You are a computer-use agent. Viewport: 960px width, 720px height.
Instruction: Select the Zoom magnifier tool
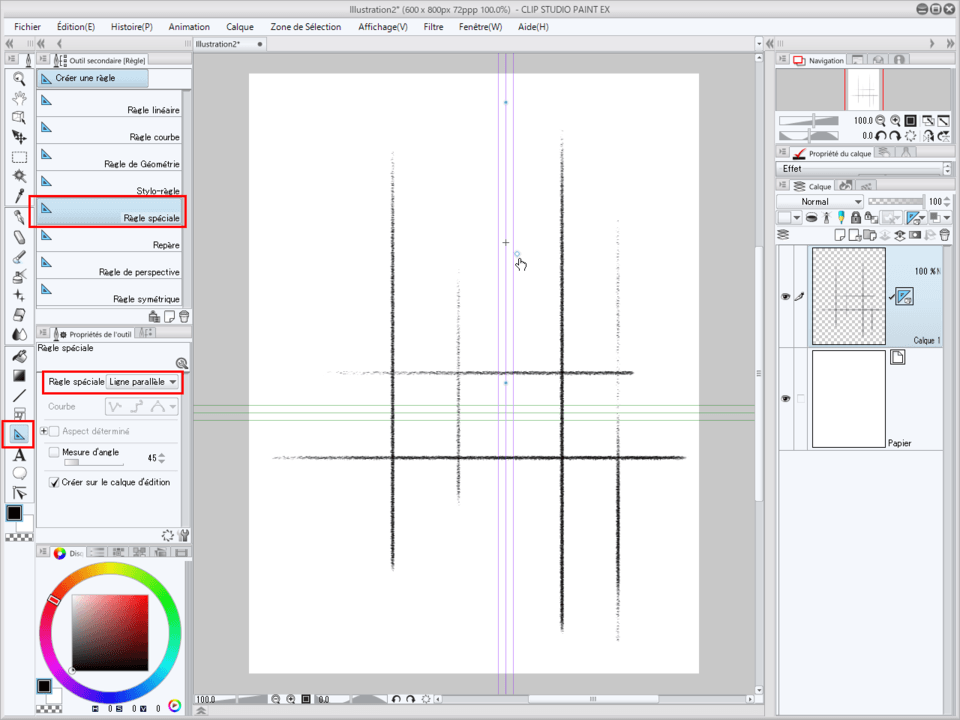tap(19, 78)
